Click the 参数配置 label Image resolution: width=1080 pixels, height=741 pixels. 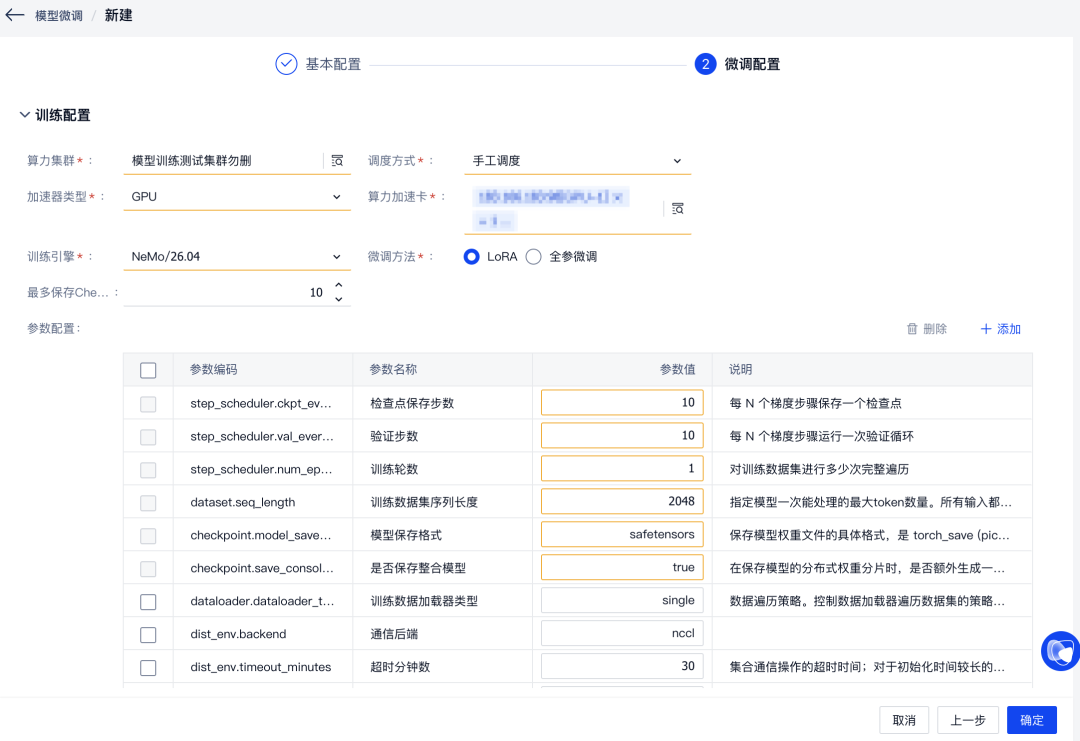54,328
